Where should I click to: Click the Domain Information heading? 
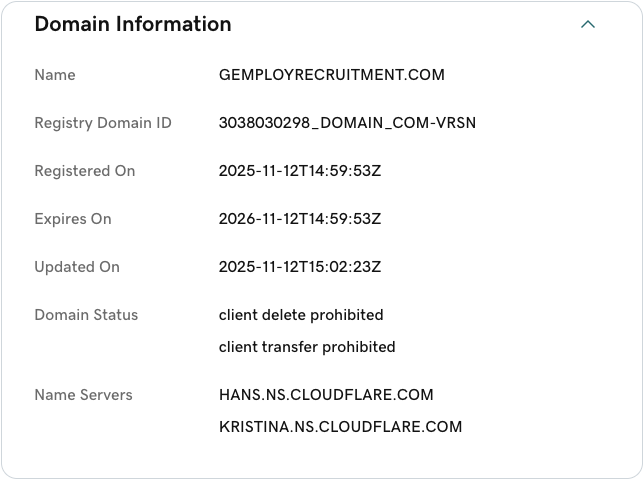[132, 25]
